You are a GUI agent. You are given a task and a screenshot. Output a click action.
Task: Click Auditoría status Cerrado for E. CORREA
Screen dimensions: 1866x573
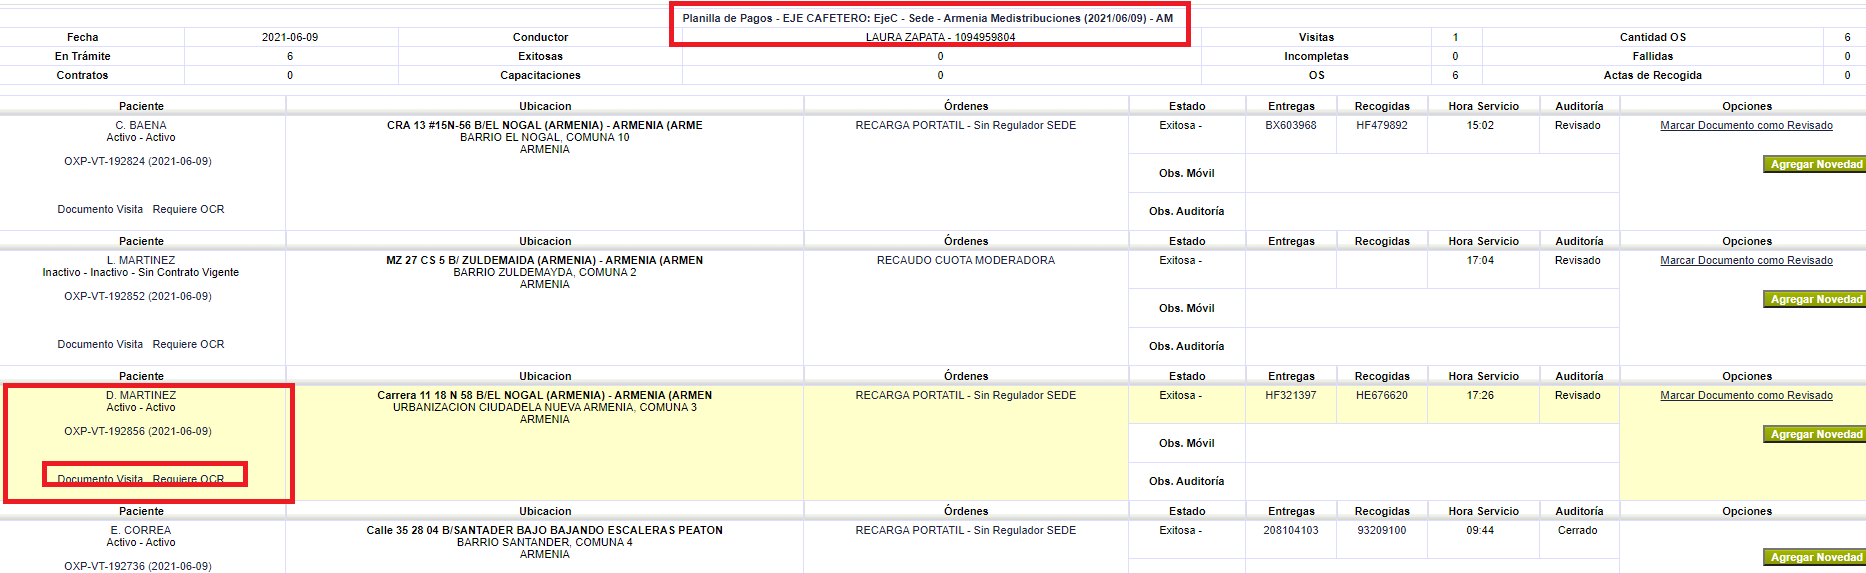pyautogui.click(x=1577, y=531)
